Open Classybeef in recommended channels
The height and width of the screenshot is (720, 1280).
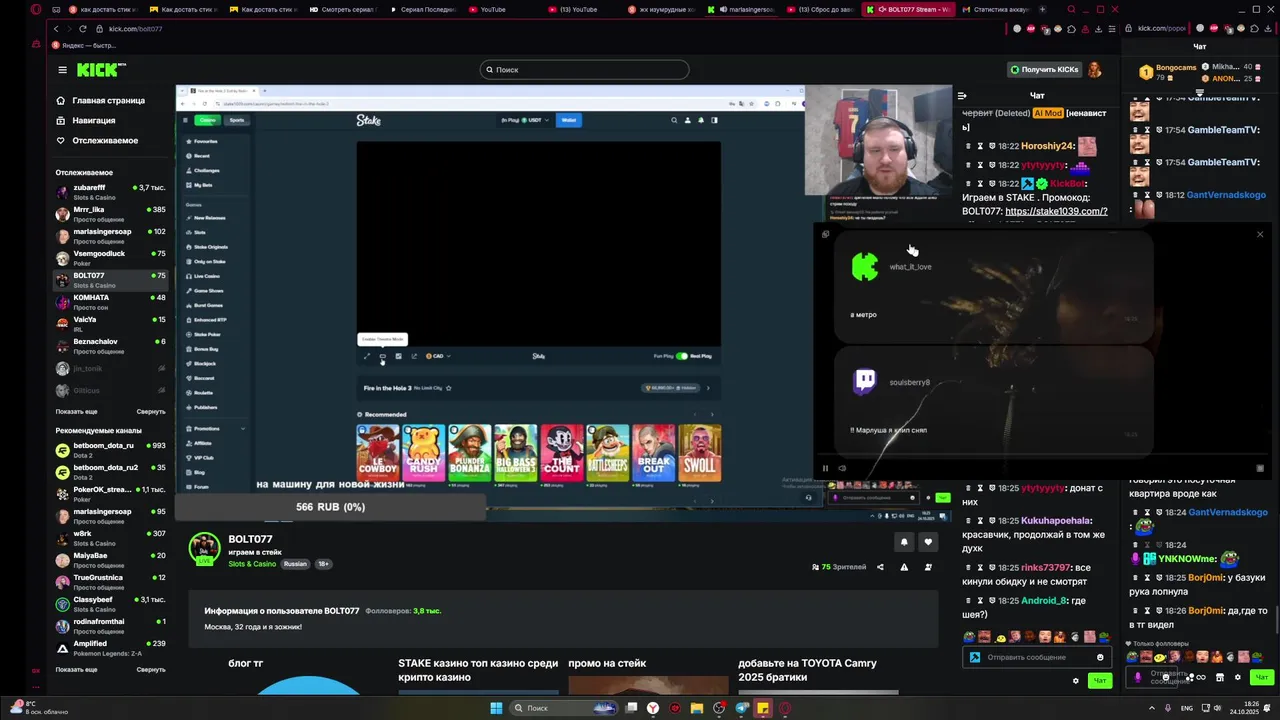[x=110, y=604]
